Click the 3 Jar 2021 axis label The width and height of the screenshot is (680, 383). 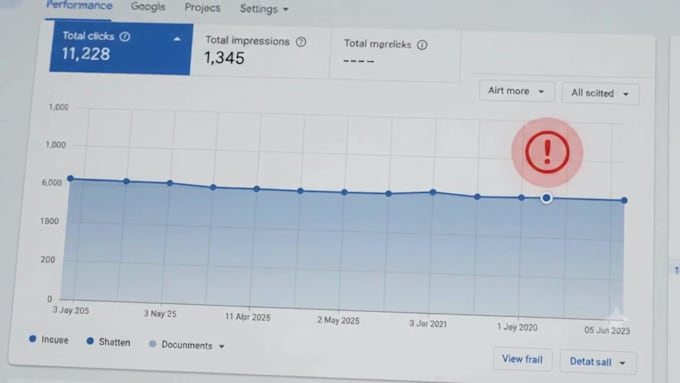(428, 324)
